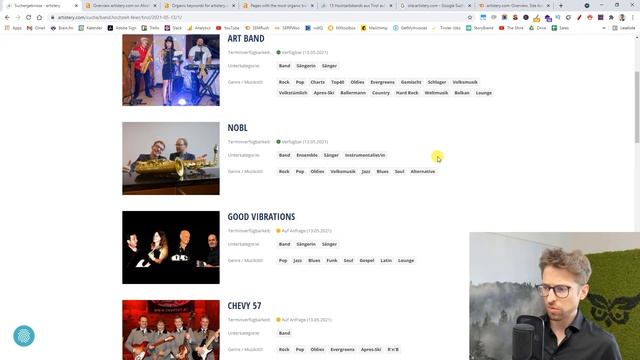Select the Evergreens genre tag of CHEVY 57
640x360 pixels.
342,349
